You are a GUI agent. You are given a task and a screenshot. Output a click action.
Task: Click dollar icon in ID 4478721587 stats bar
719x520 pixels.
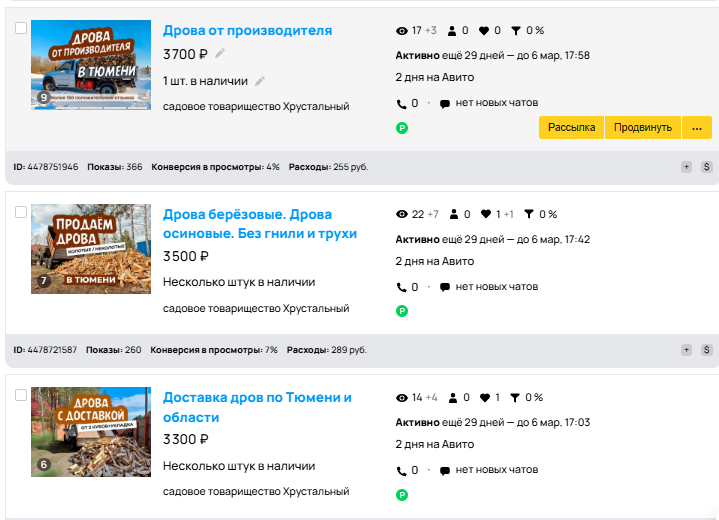tap(707, 350)
